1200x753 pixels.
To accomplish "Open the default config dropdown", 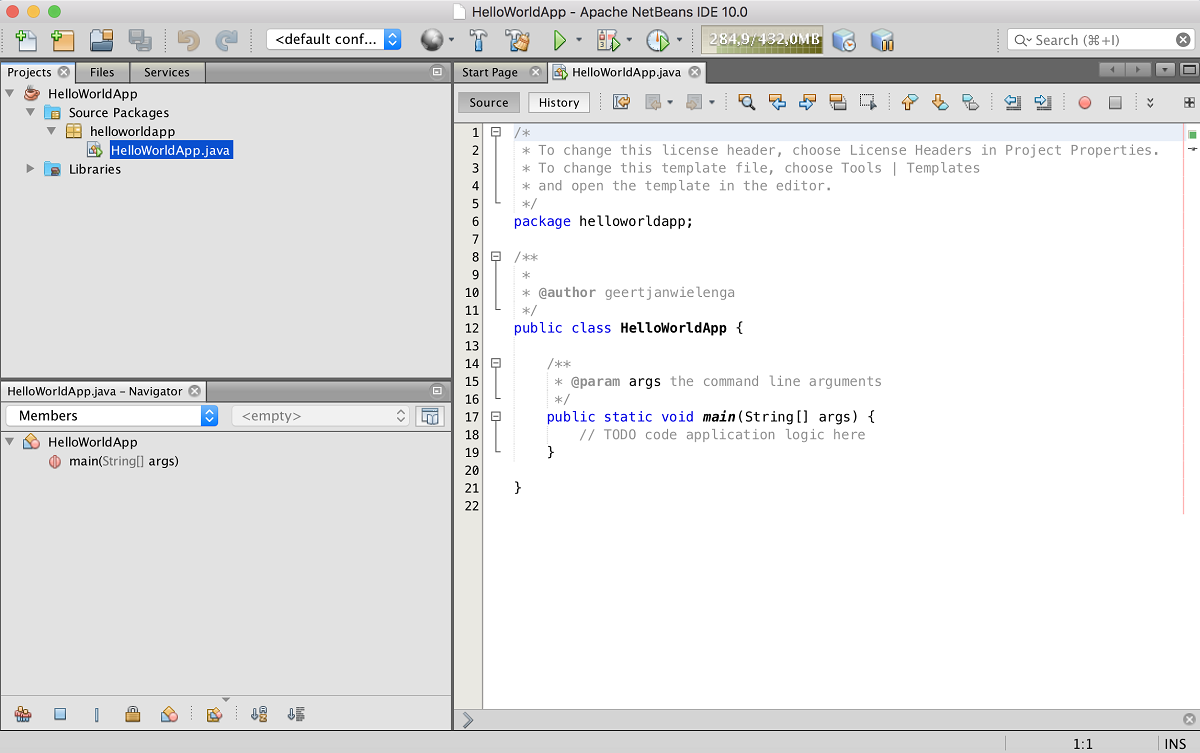I will click(x=334, y=40).
